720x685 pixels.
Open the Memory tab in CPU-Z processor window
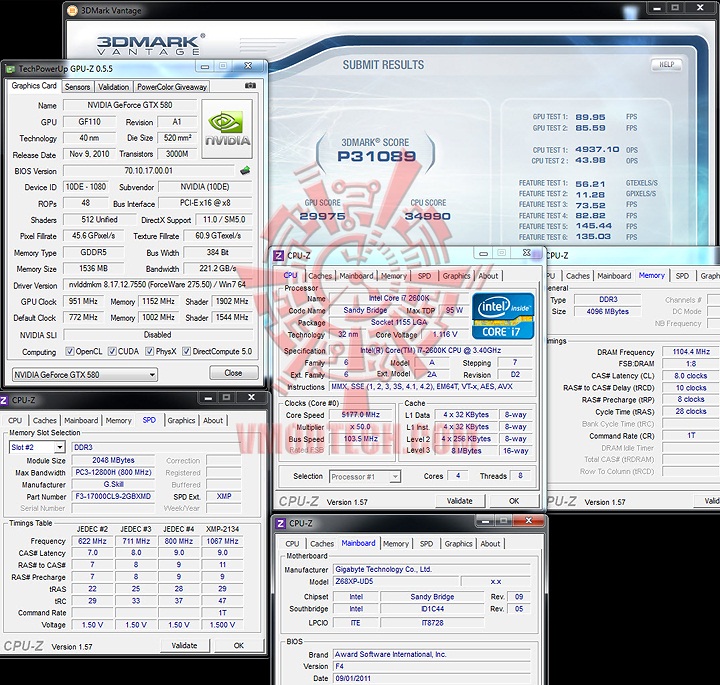(394, 276)
